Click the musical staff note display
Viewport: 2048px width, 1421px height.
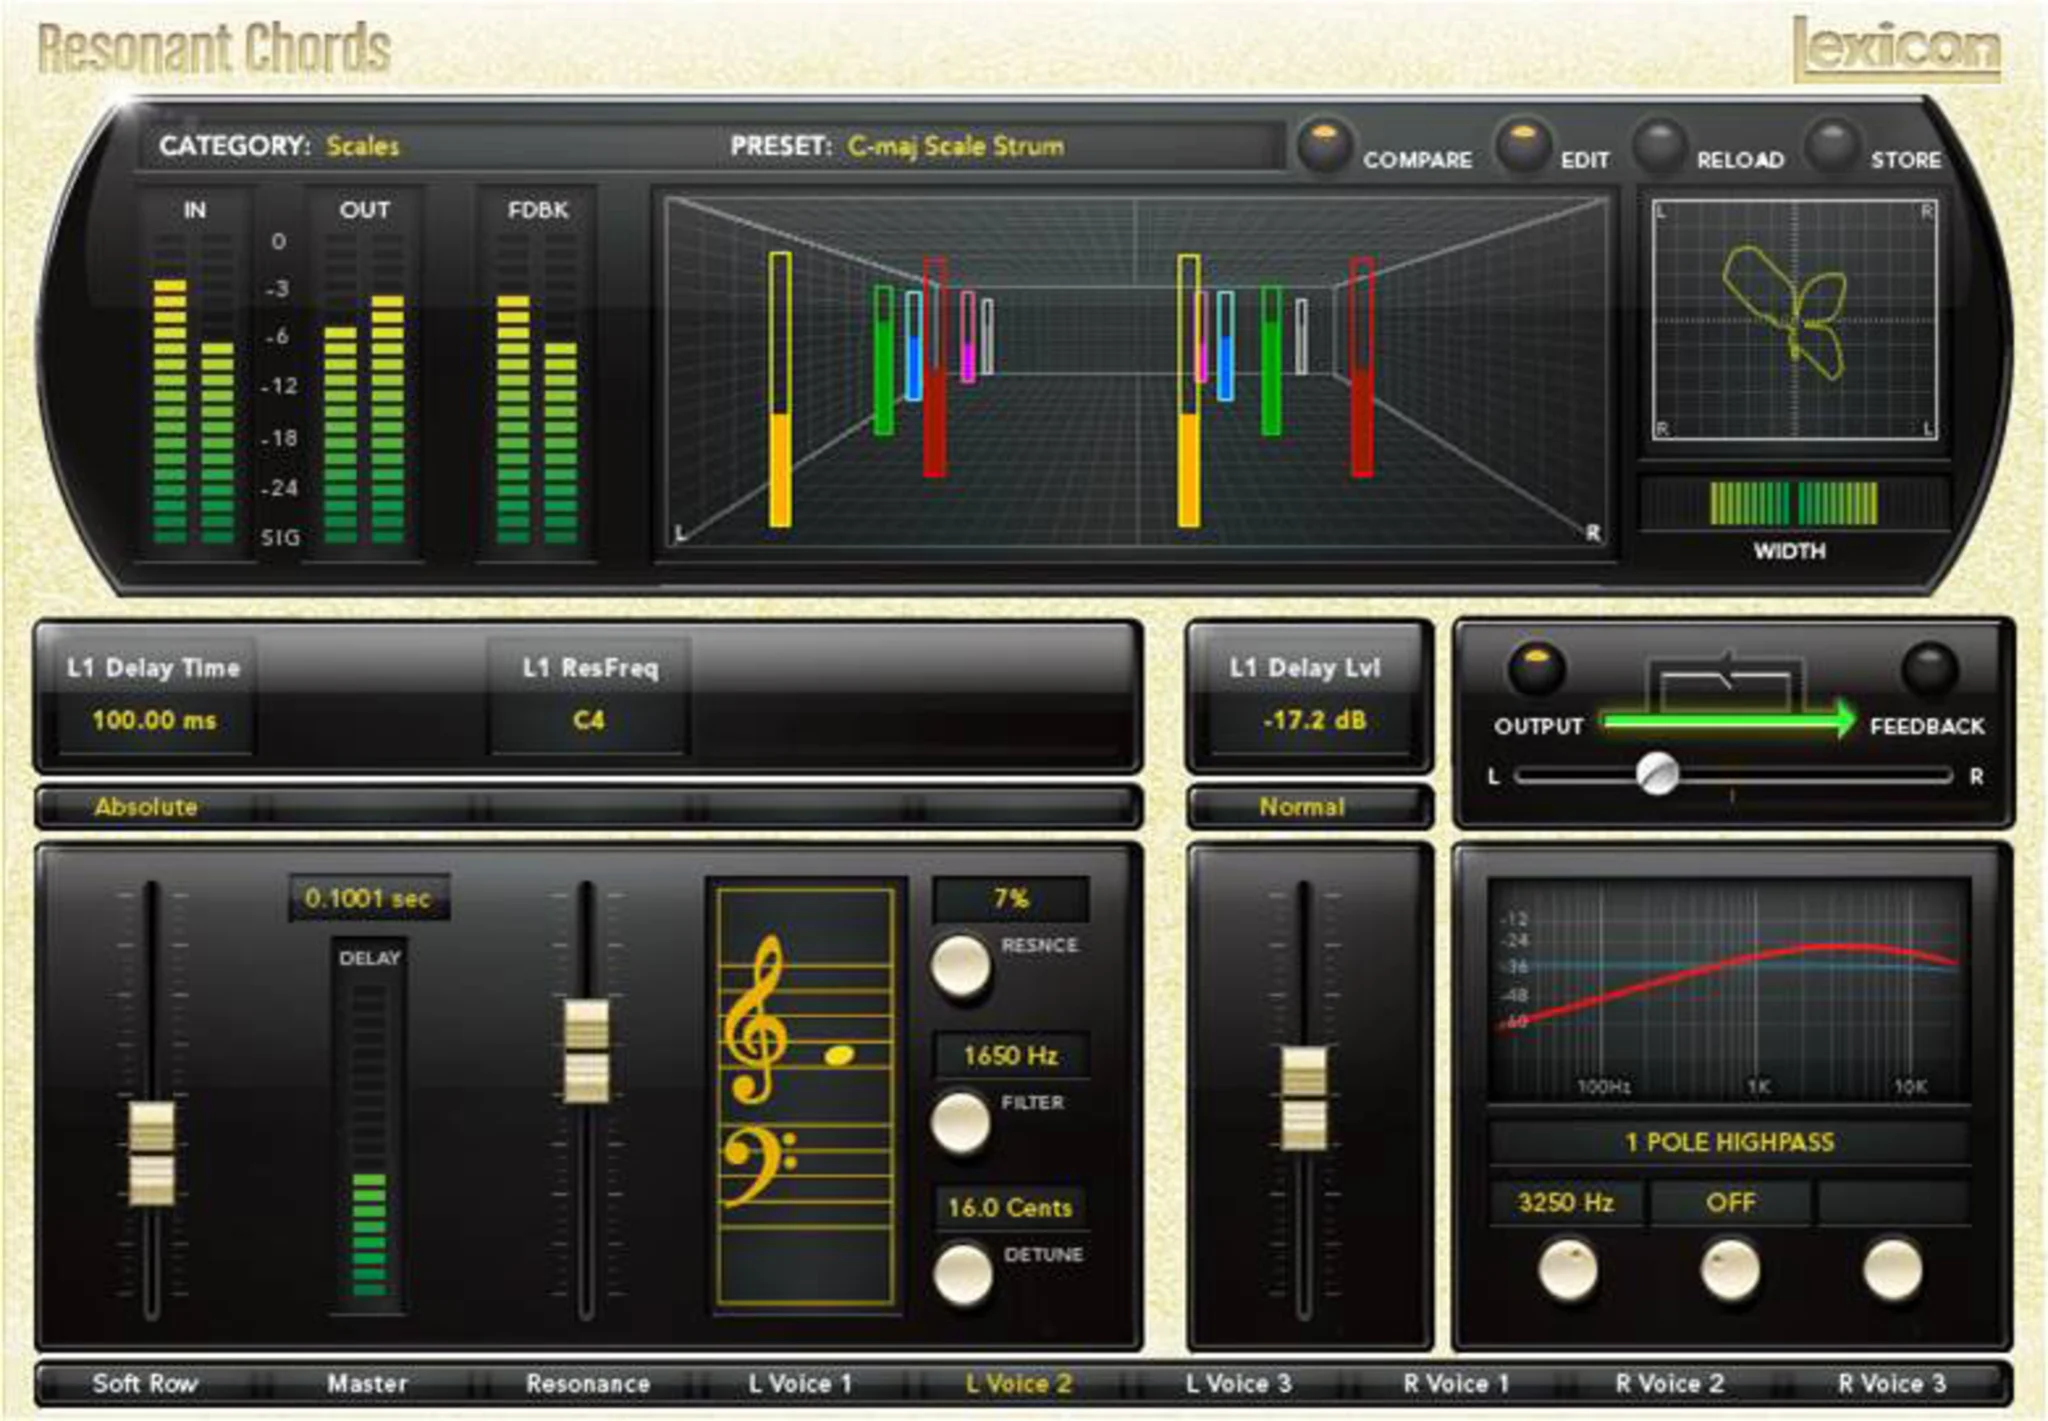pos(806,1095)
